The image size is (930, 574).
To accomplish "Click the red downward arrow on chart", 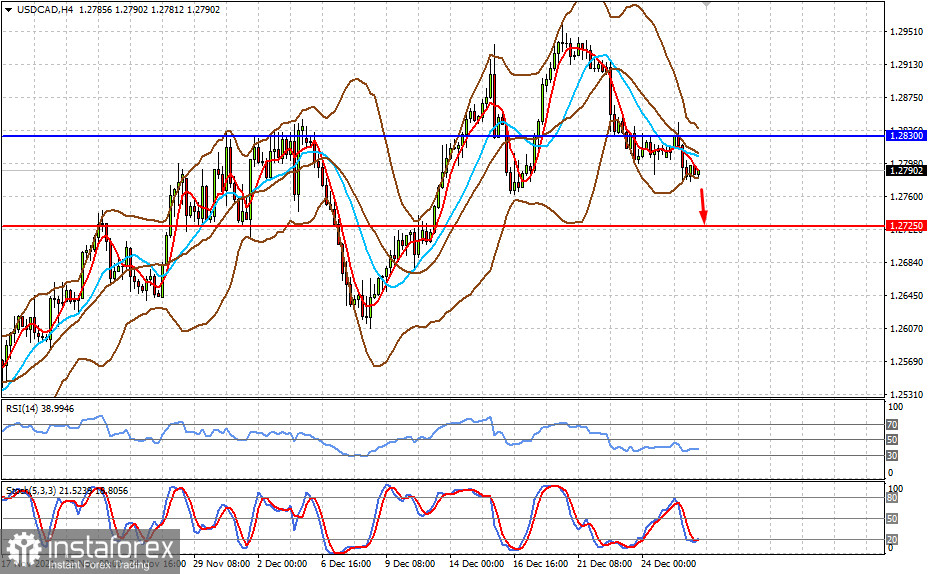I will click(703, 207).
